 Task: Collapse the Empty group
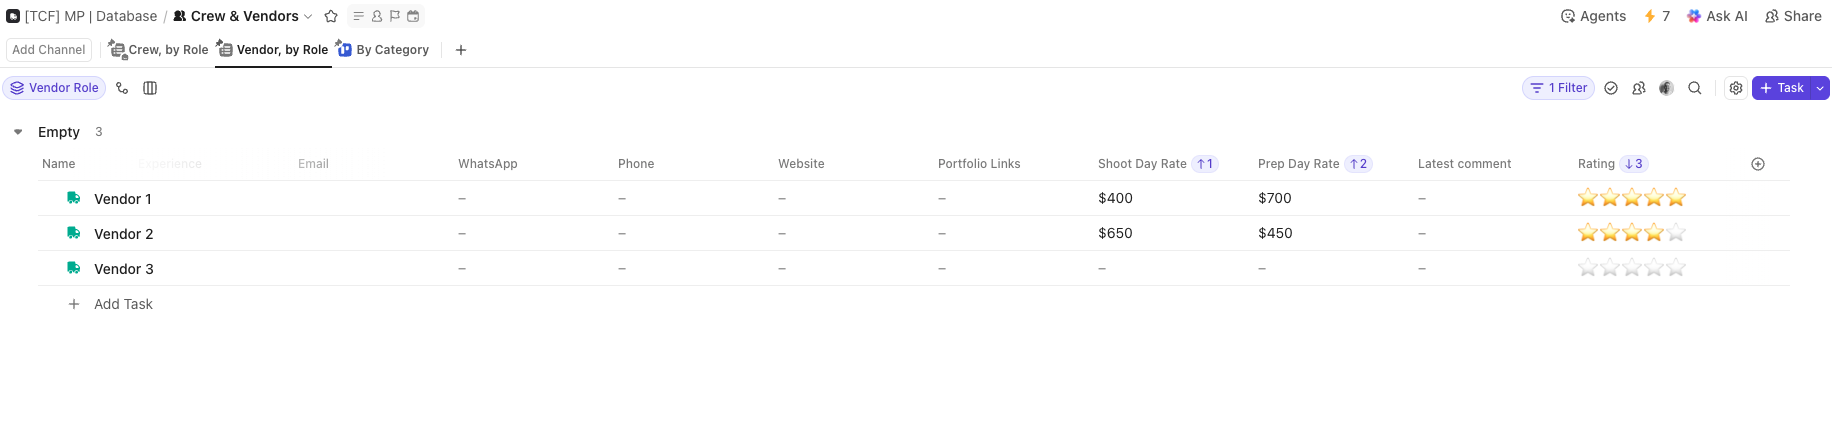(18, 132)
